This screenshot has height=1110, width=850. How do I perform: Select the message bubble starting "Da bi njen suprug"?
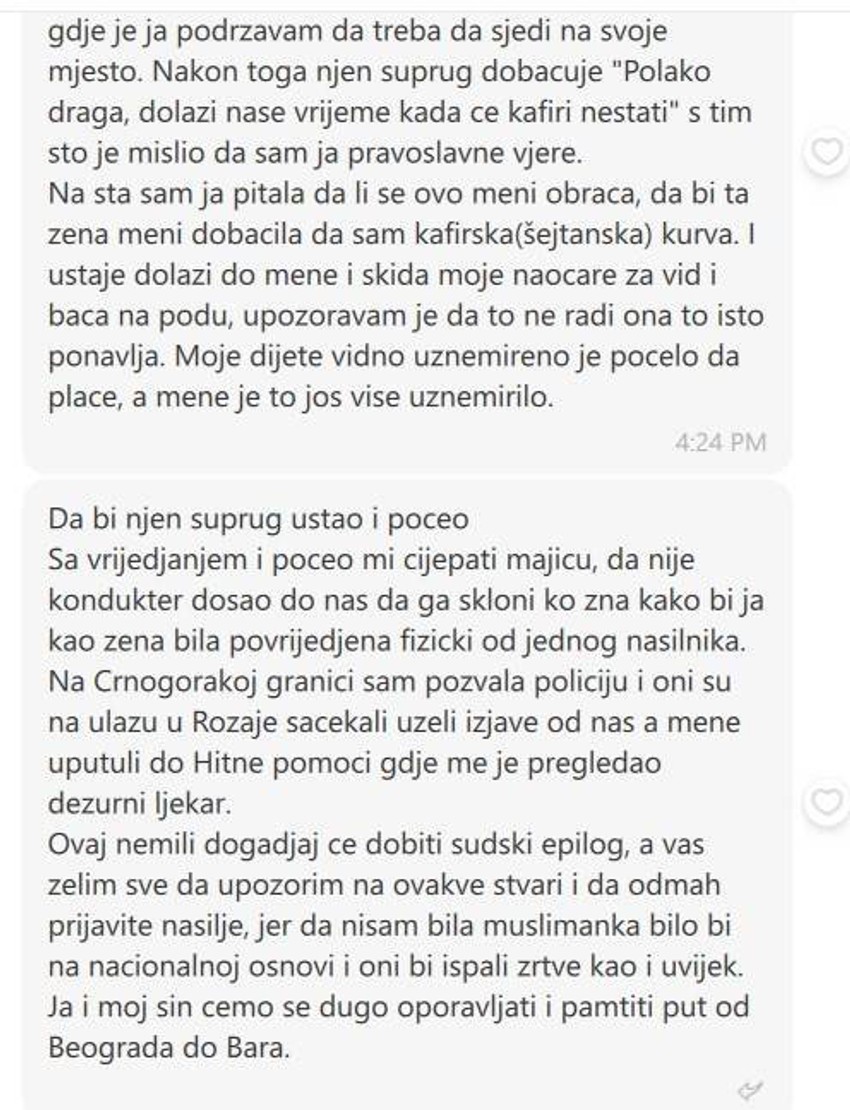point(406,794)
